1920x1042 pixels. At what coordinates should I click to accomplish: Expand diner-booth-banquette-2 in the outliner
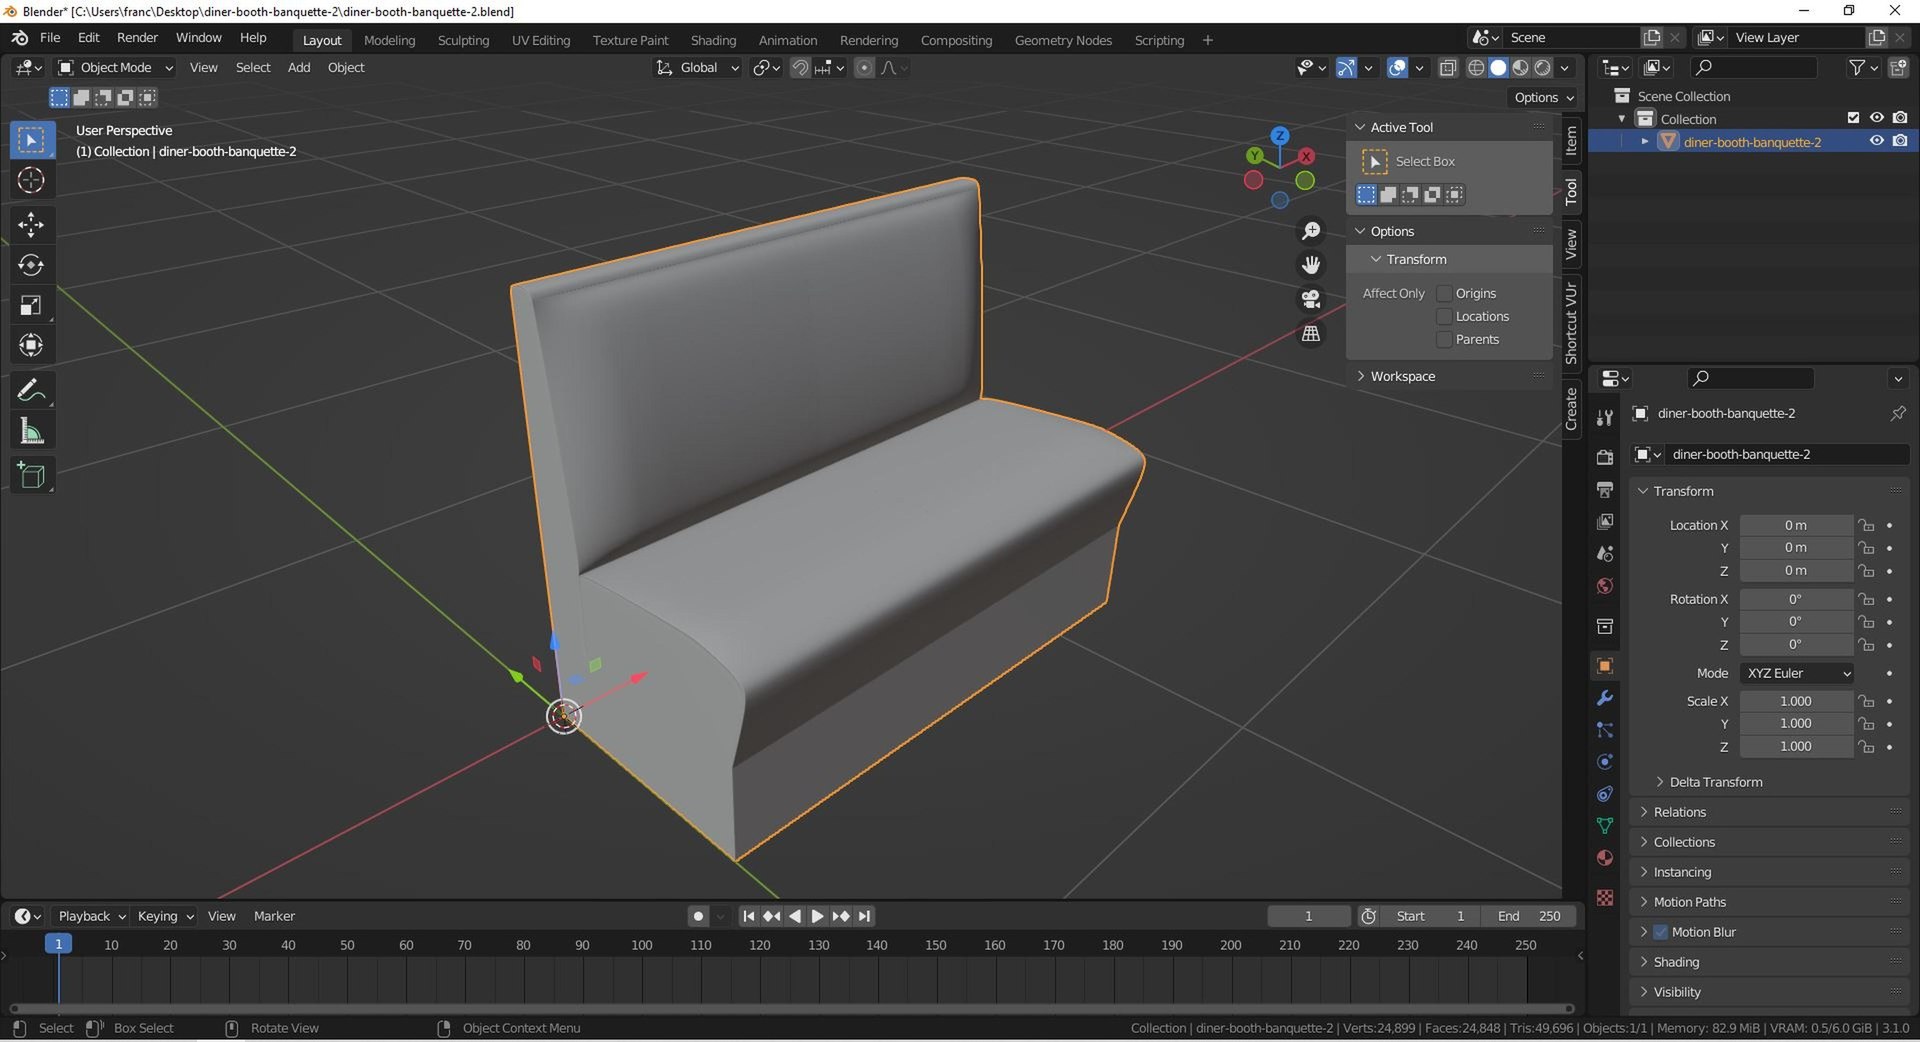(x=1644, y=142)
